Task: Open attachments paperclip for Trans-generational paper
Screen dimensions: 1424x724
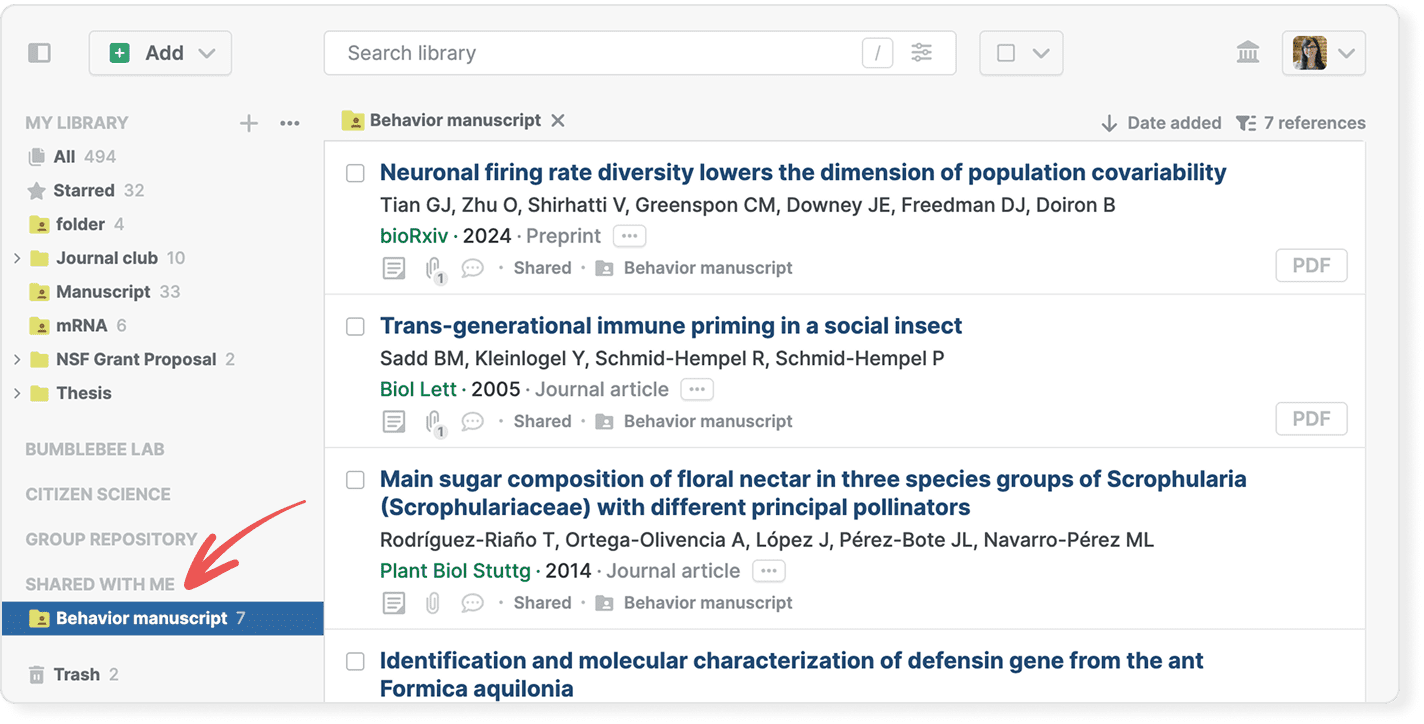Action: tap(434, 422)
